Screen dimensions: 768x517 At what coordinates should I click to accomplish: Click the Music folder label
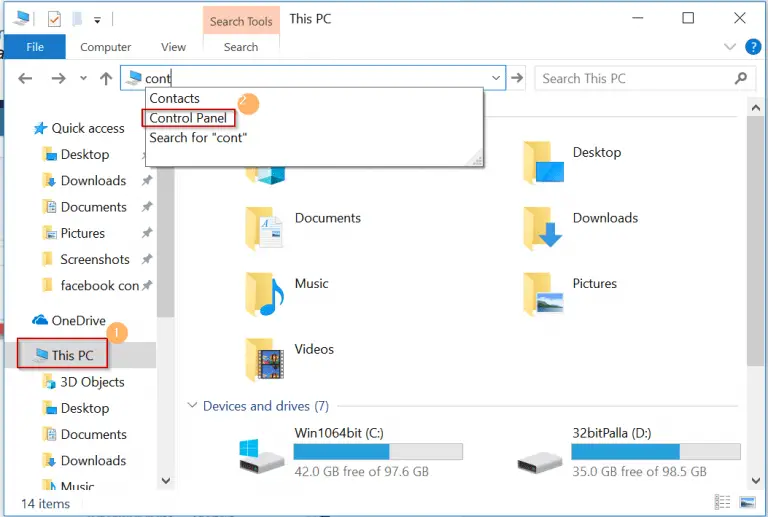[x=312, y=283]
